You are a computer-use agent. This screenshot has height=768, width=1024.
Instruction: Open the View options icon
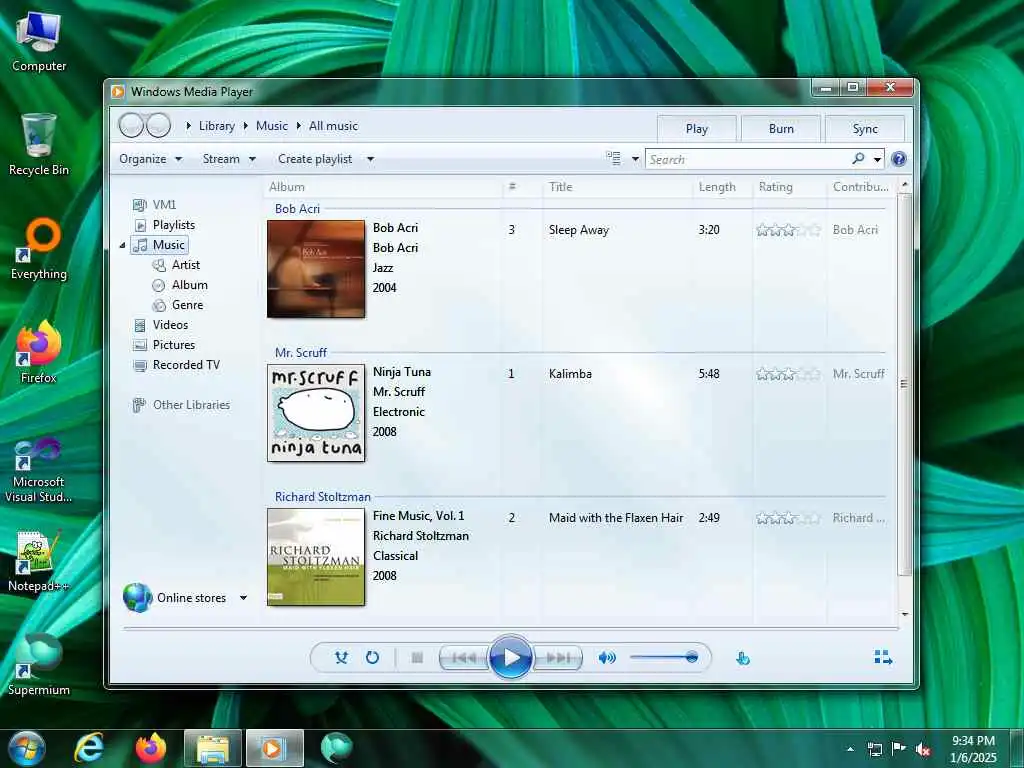614,159
